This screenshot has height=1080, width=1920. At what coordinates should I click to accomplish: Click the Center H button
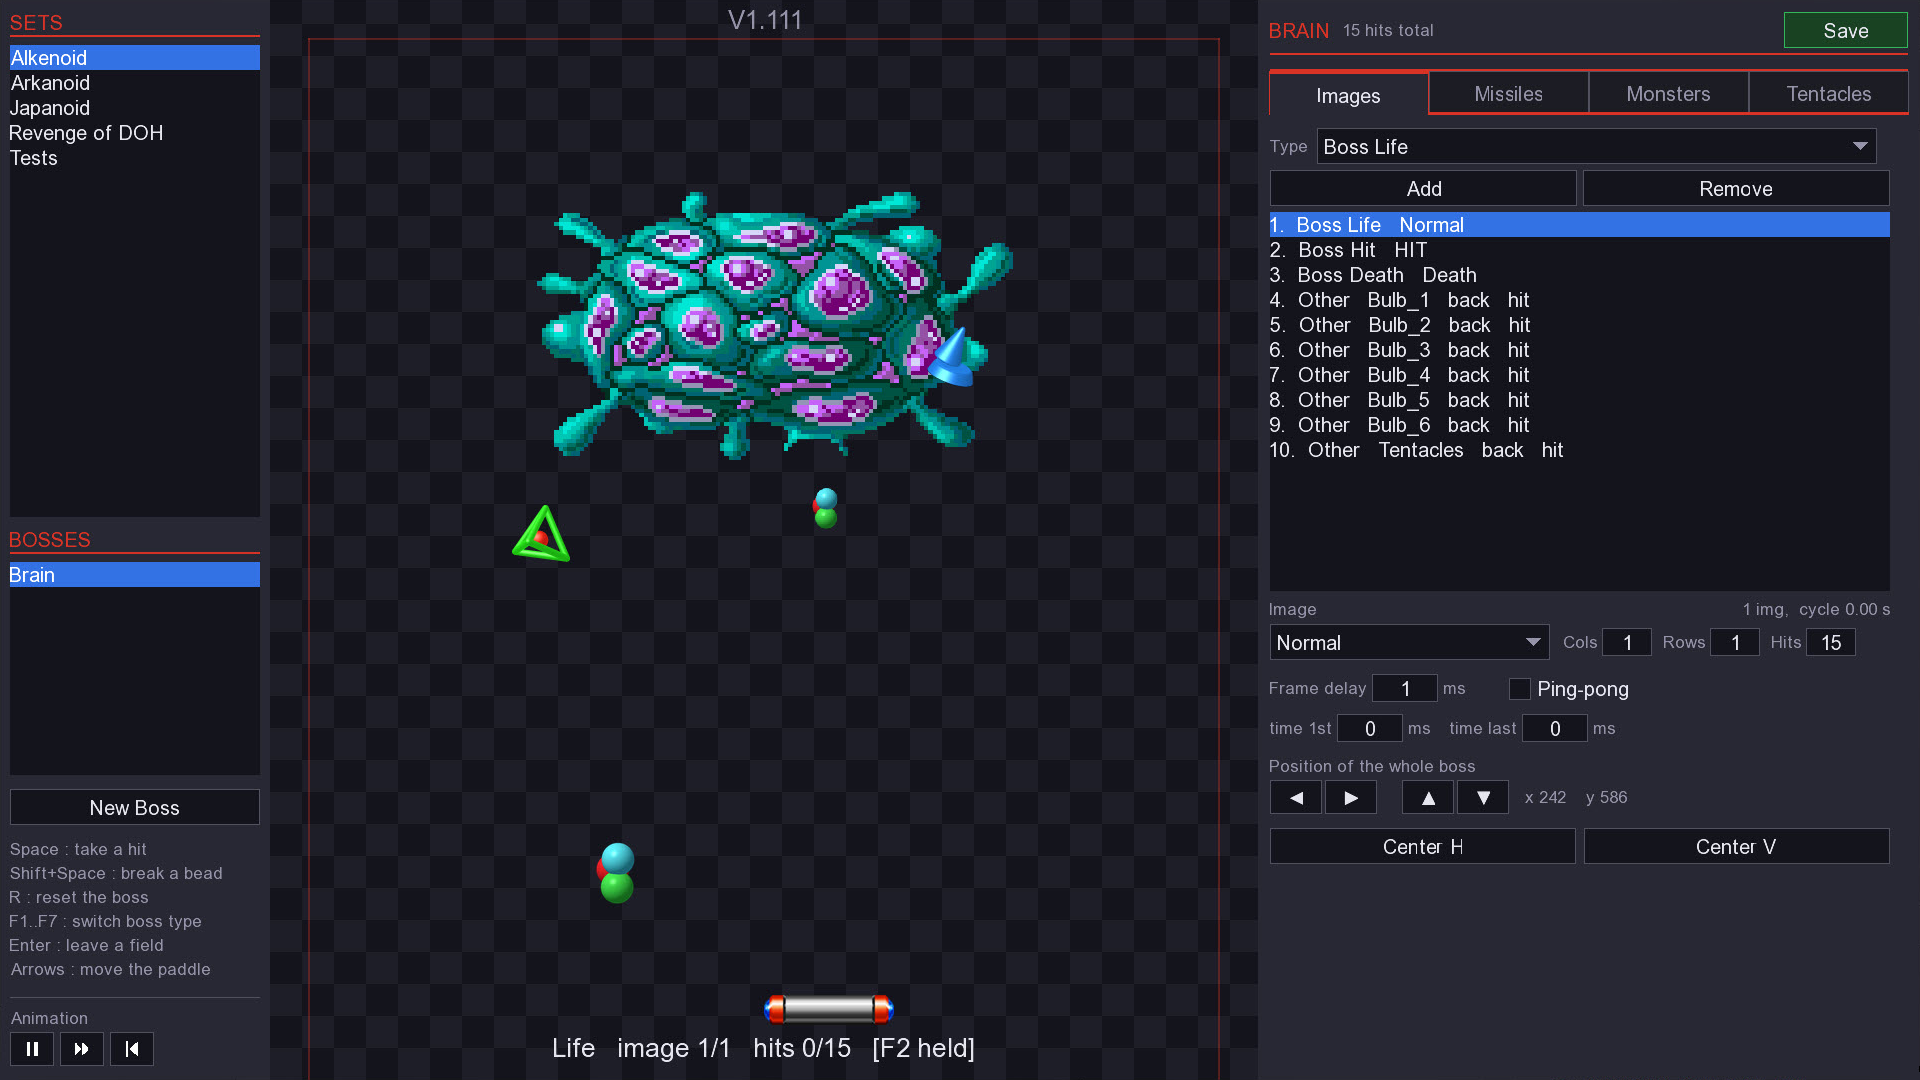pyautogui.click(x=1422, y=847)
